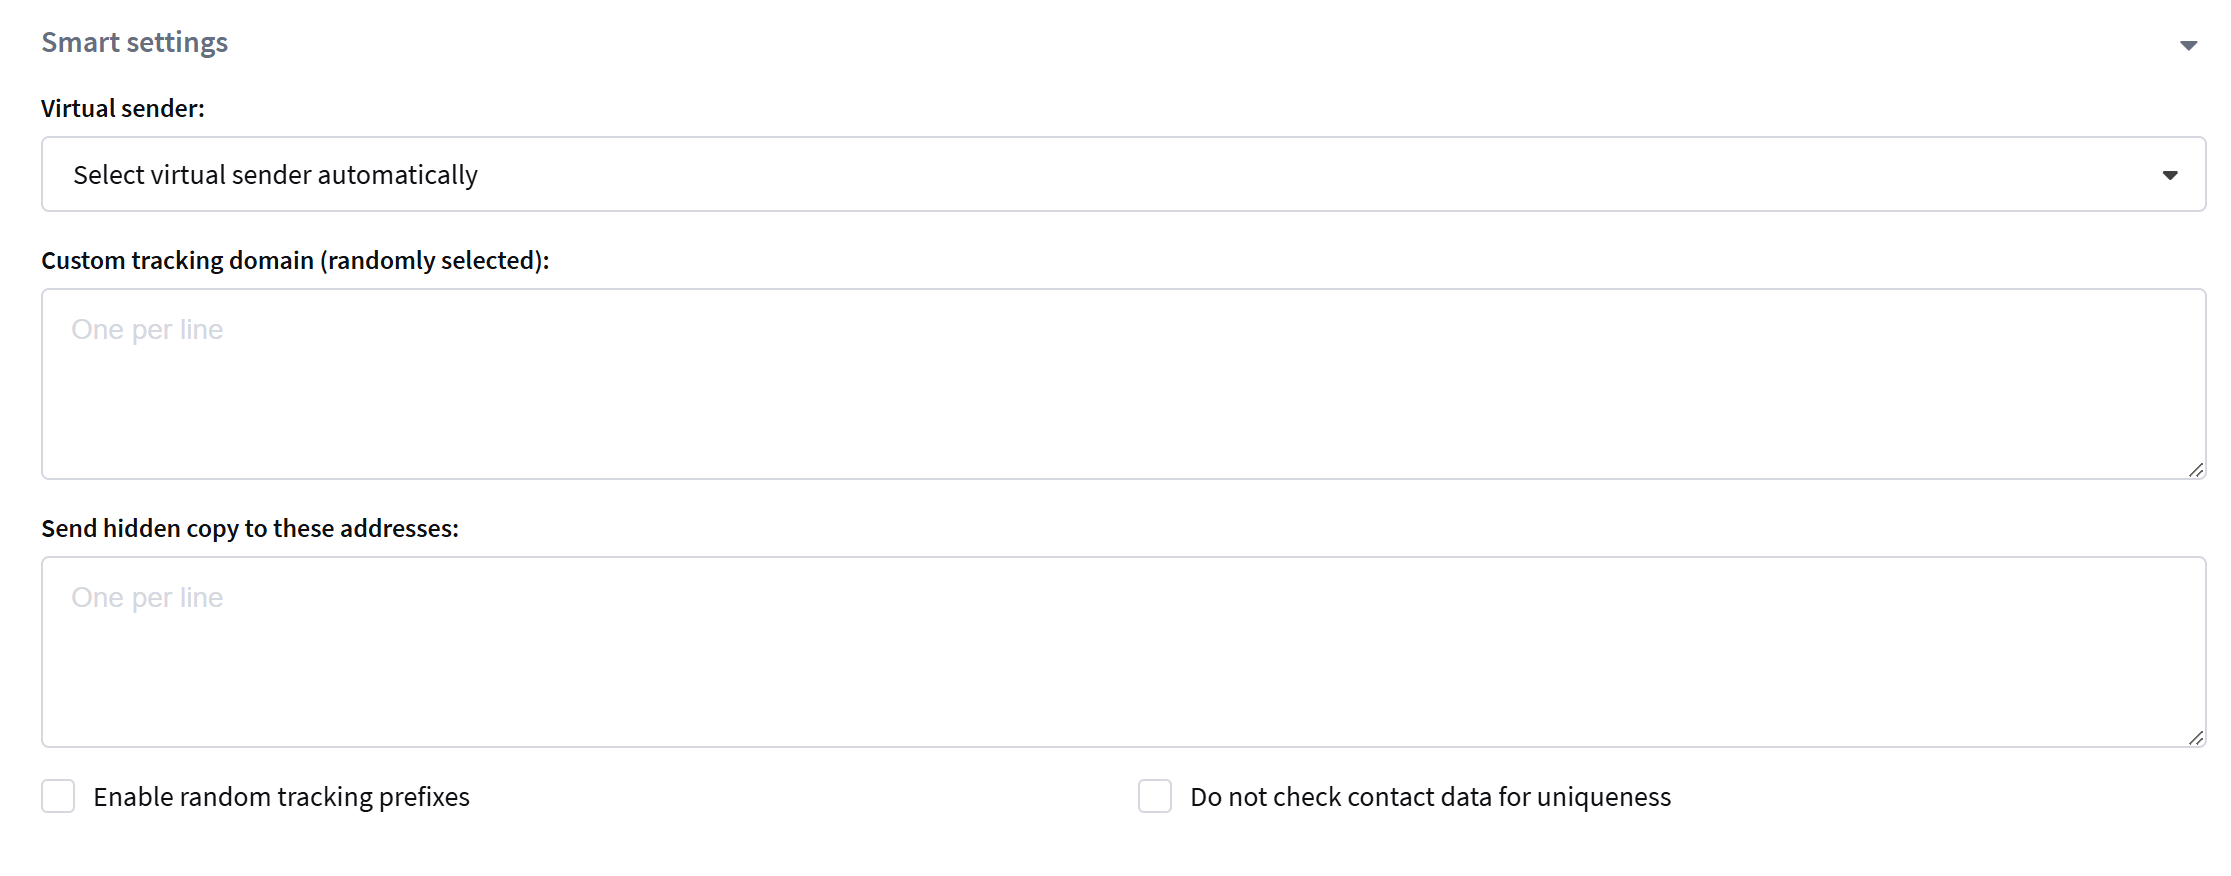Click 'Do not check contact data for uniqueness' label

1430,797
